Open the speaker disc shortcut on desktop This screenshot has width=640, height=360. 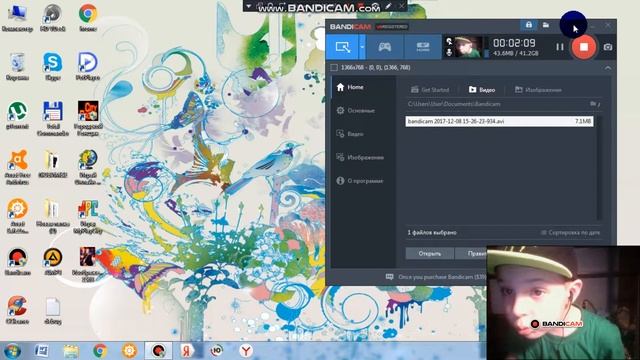(x=53, y=18)
